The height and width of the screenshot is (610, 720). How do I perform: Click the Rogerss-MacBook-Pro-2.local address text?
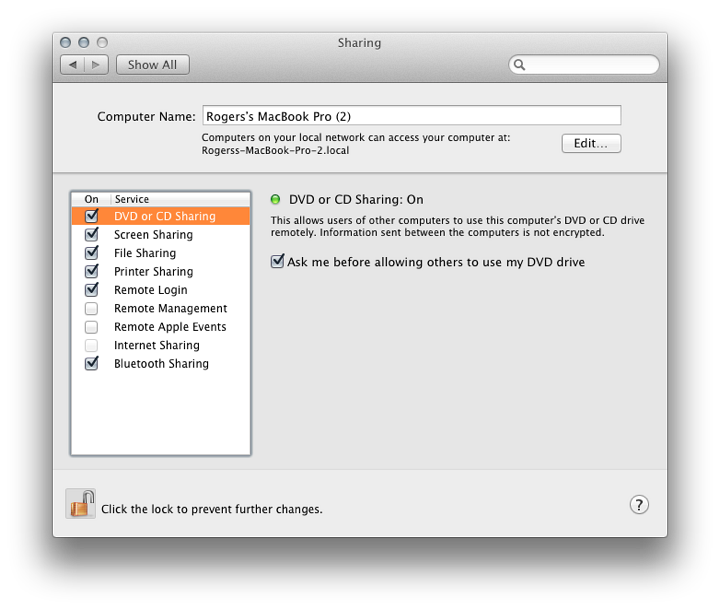coord(275,151)
